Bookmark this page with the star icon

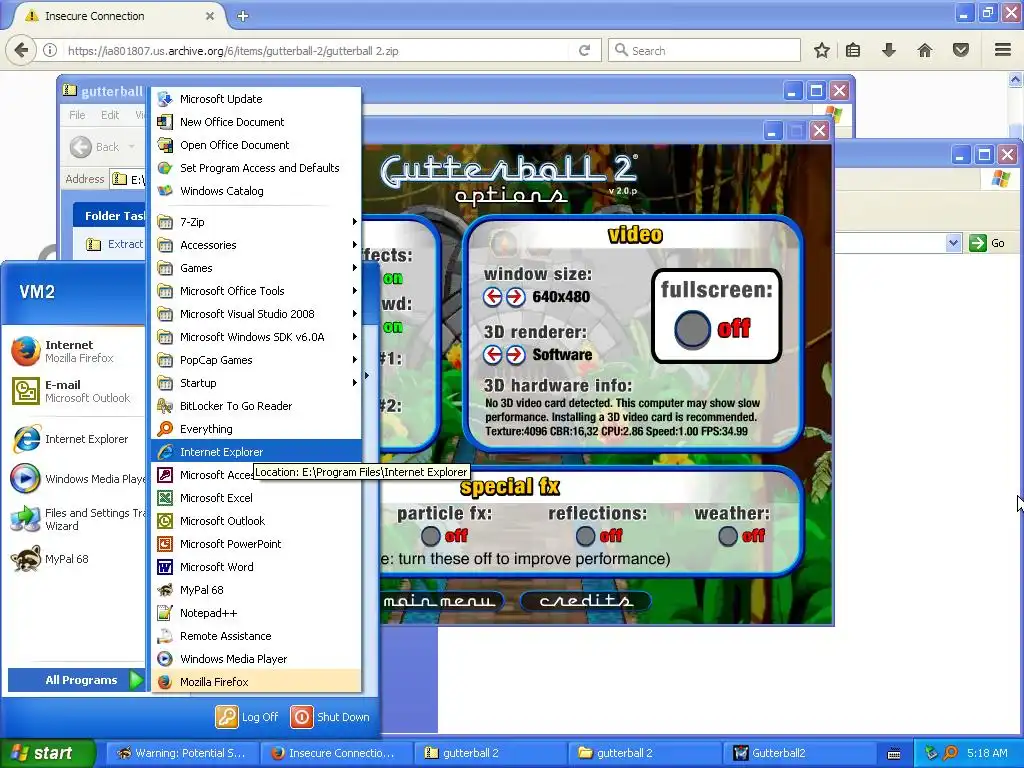822,50
